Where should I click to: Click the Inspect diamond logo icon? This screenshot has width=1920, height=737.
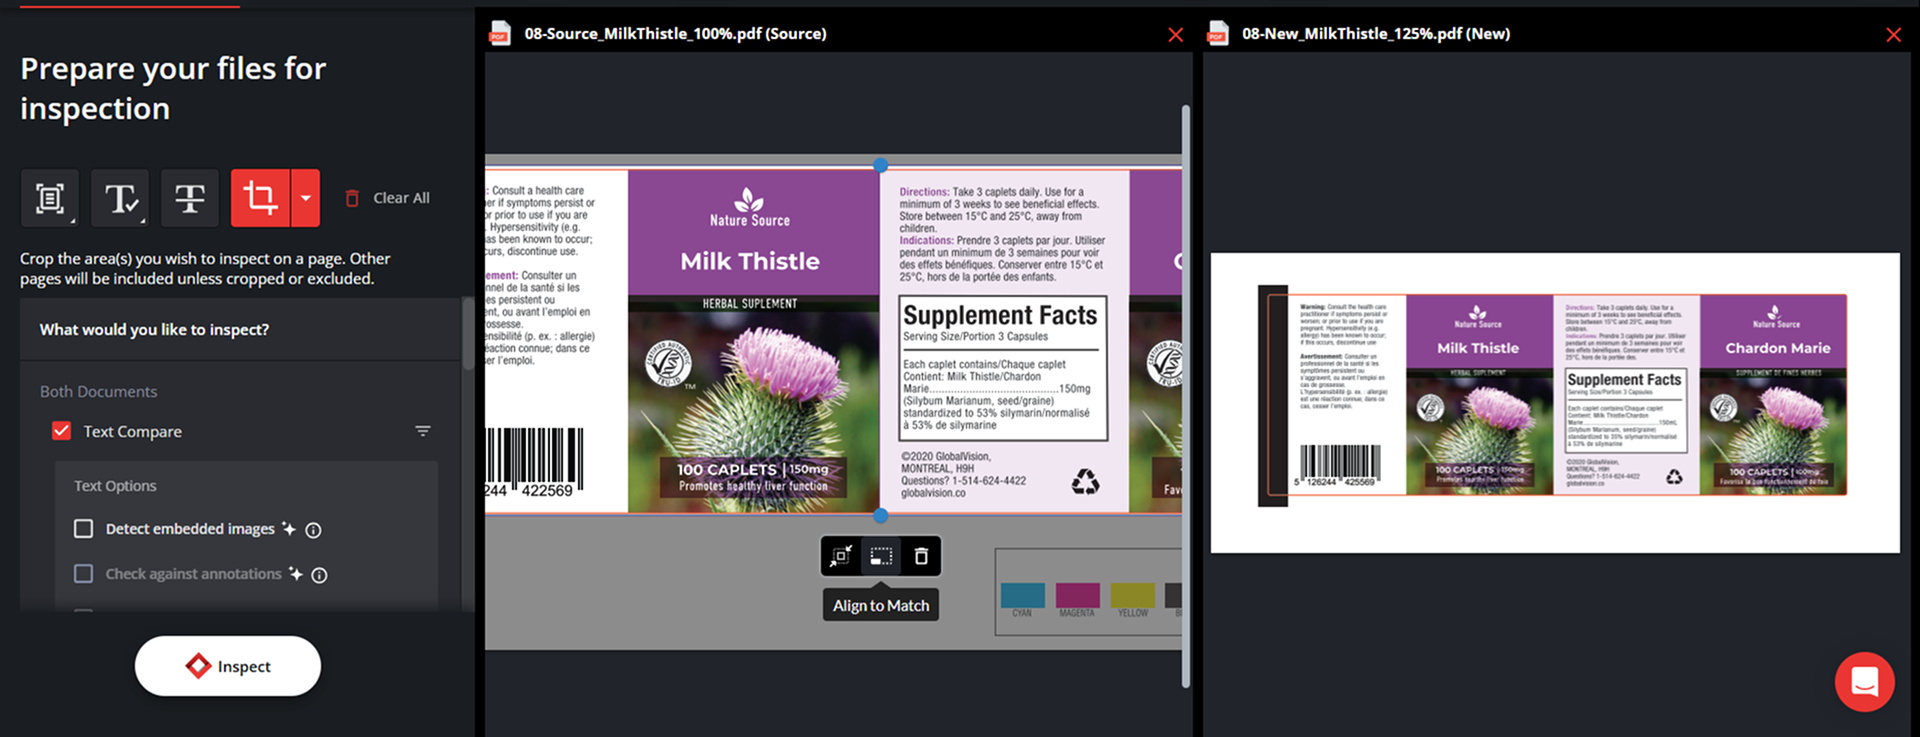tap(198, 666)
